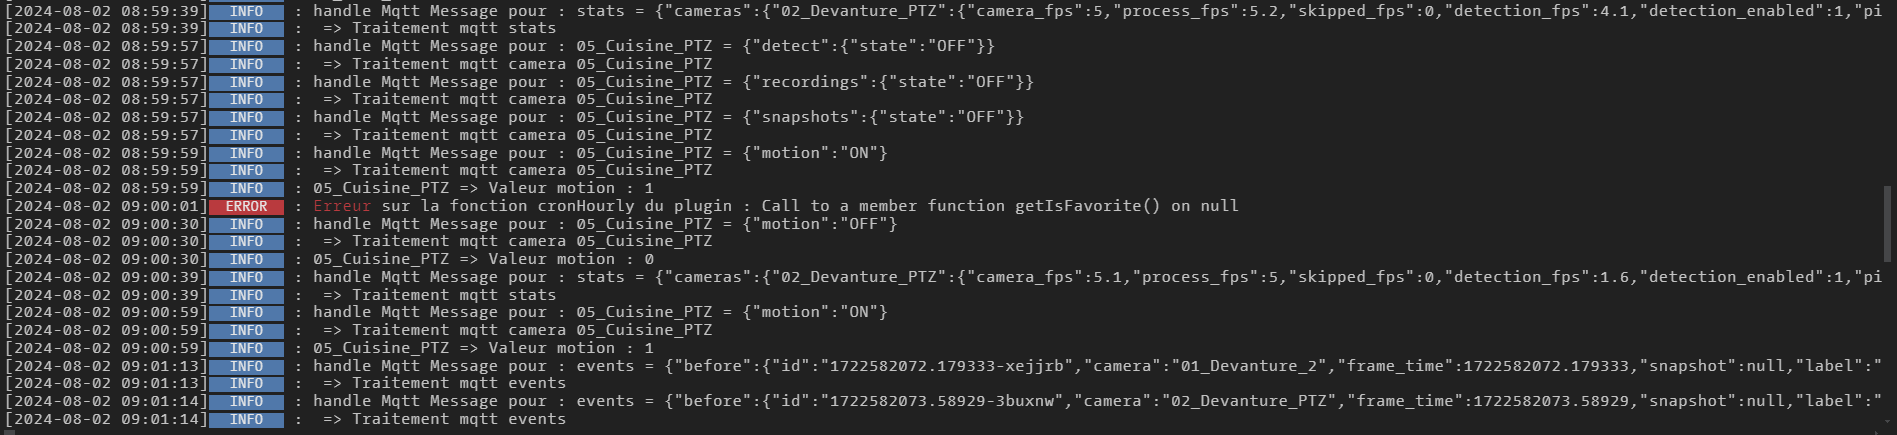Click the INFO badge beside the "motion":"OFF" message
This screenshot has height=435, width=1897.
tap(246, 225)
